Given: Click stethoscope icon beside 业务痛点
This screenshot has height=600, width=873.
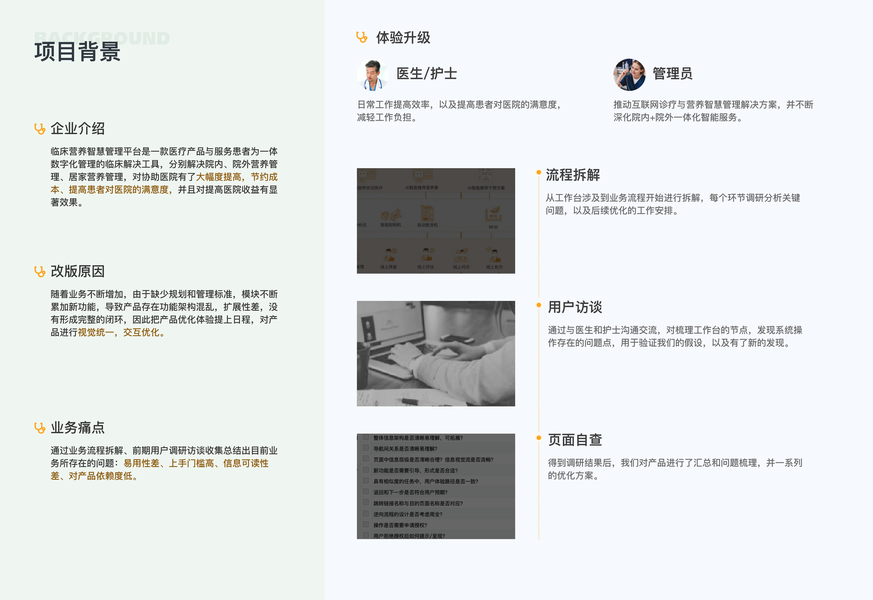Looking at the screenshot, I should pos(40,428).
